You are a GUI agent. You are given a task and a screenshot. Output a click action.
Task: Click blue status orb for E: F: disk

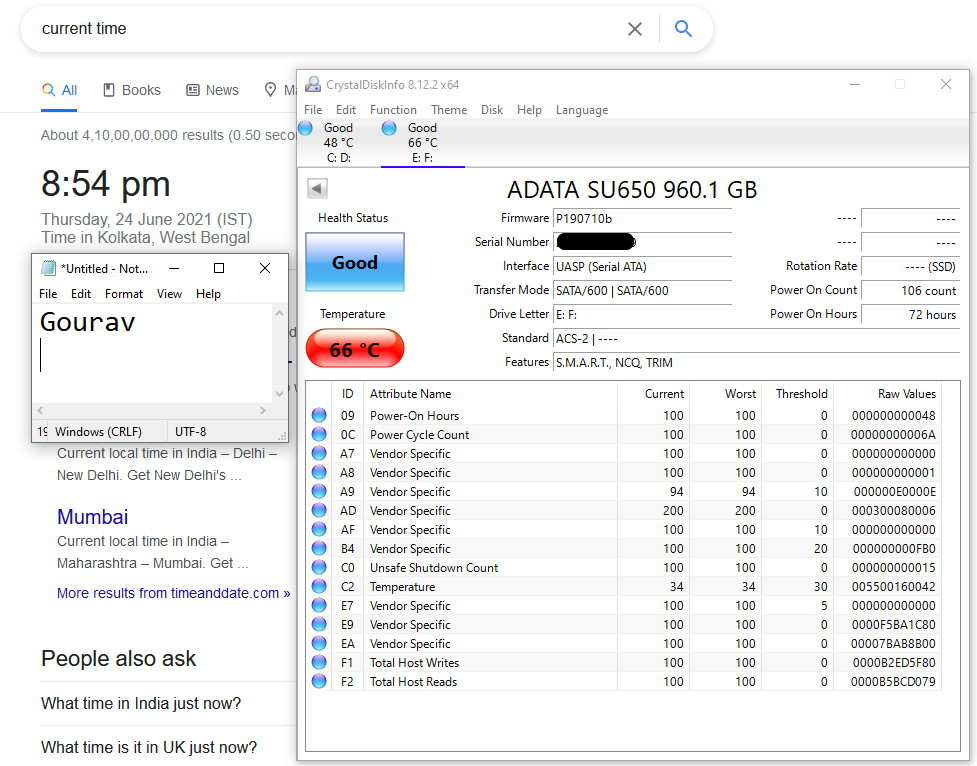click(389, 128)
